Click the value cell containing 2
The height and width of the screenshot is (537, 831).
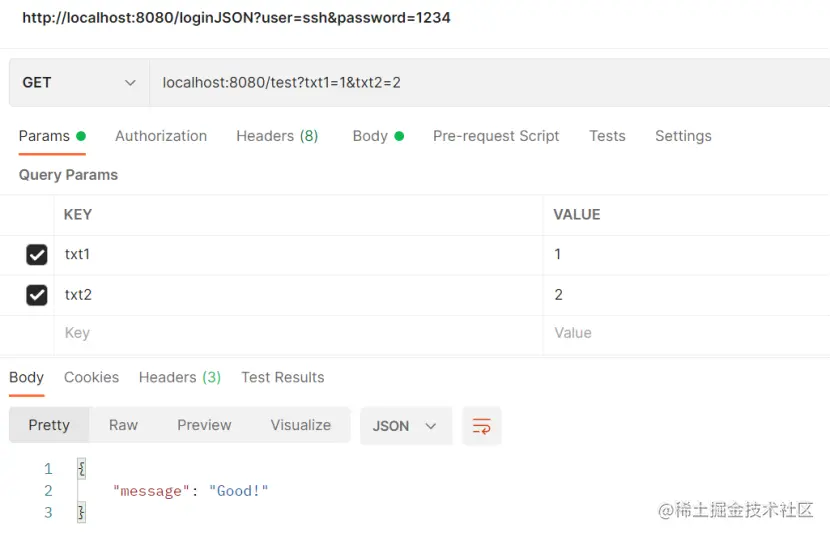coord(686,295)
